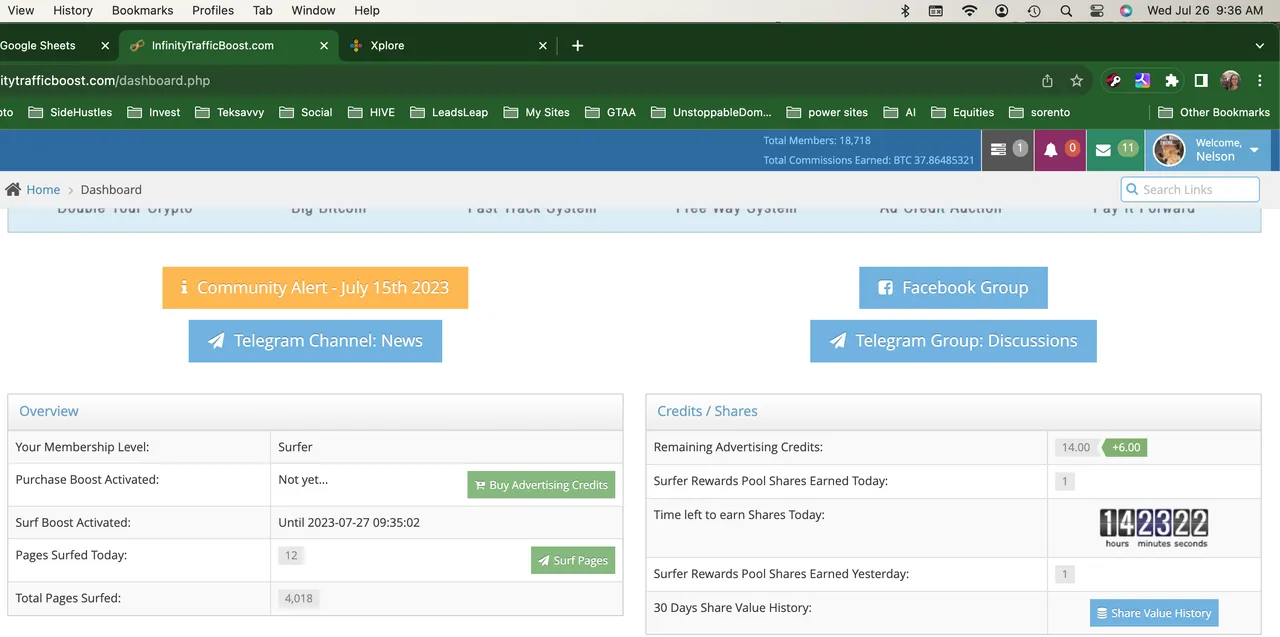Click the Nelson profile avatar in site header
Image resolution: width=1280 pixels, height=637 pixels.
pyautogui.click(x=1169, y=150)
